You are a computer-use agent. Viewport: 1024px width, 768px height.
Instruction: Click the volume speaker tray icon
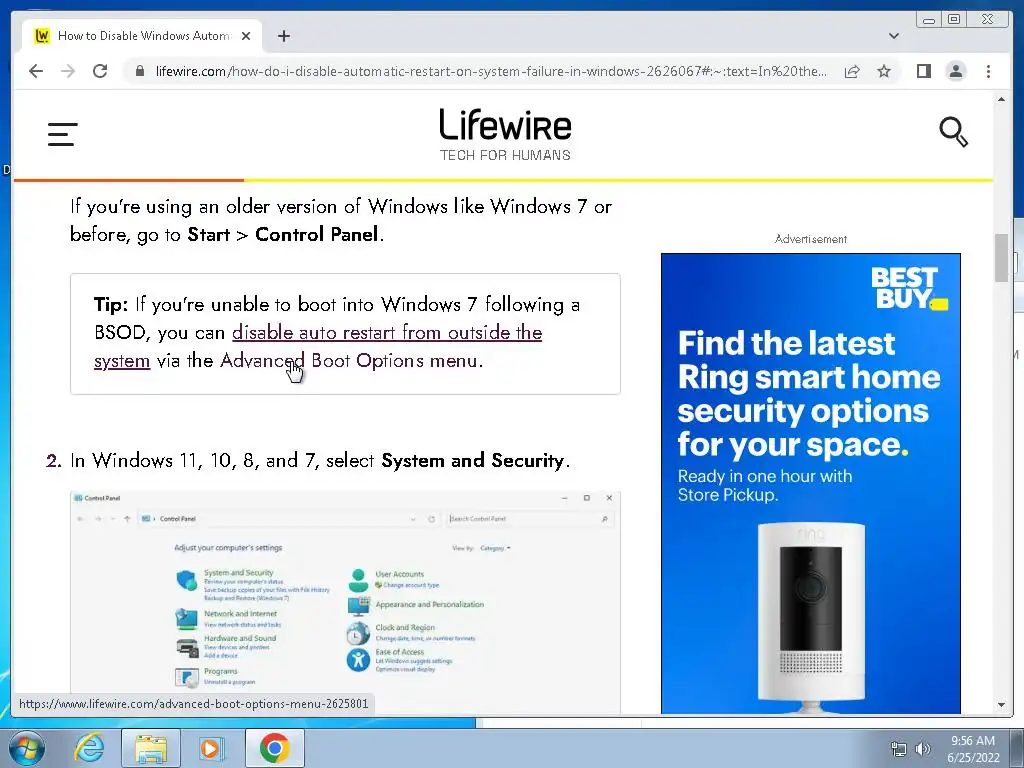[x=923, y=748]
